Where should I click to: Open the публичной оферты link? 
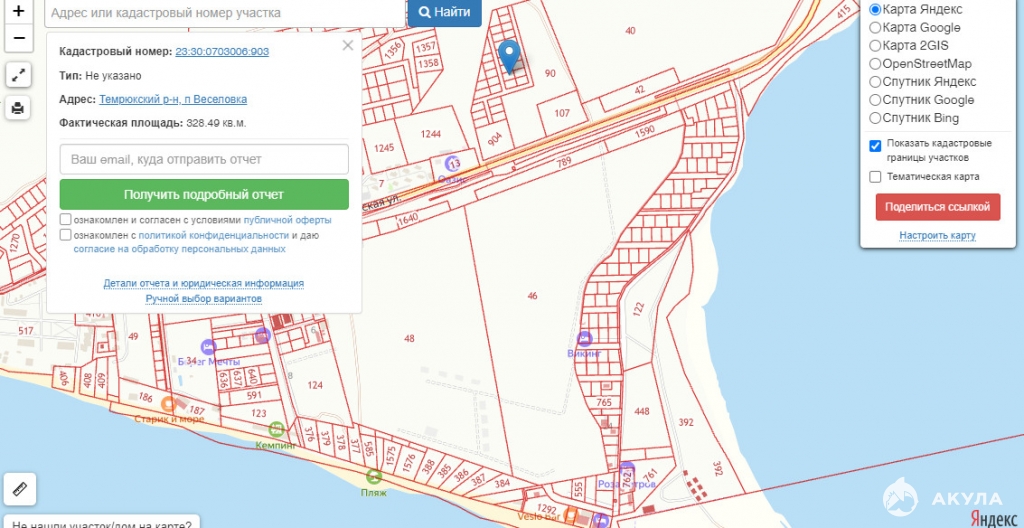(x=287, y=220)
